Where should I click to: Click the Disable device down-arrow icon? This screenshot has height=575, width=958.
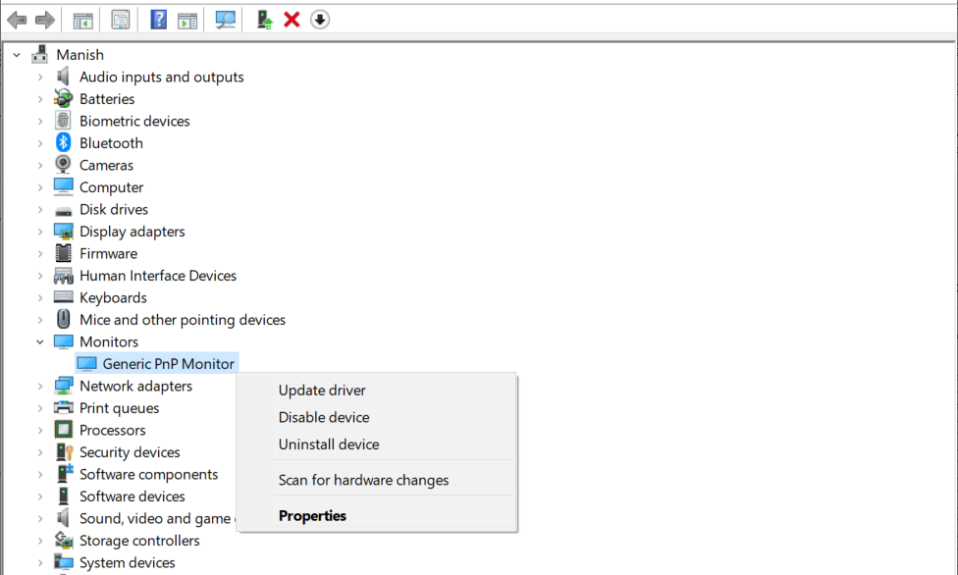click(x=320, y=20)
